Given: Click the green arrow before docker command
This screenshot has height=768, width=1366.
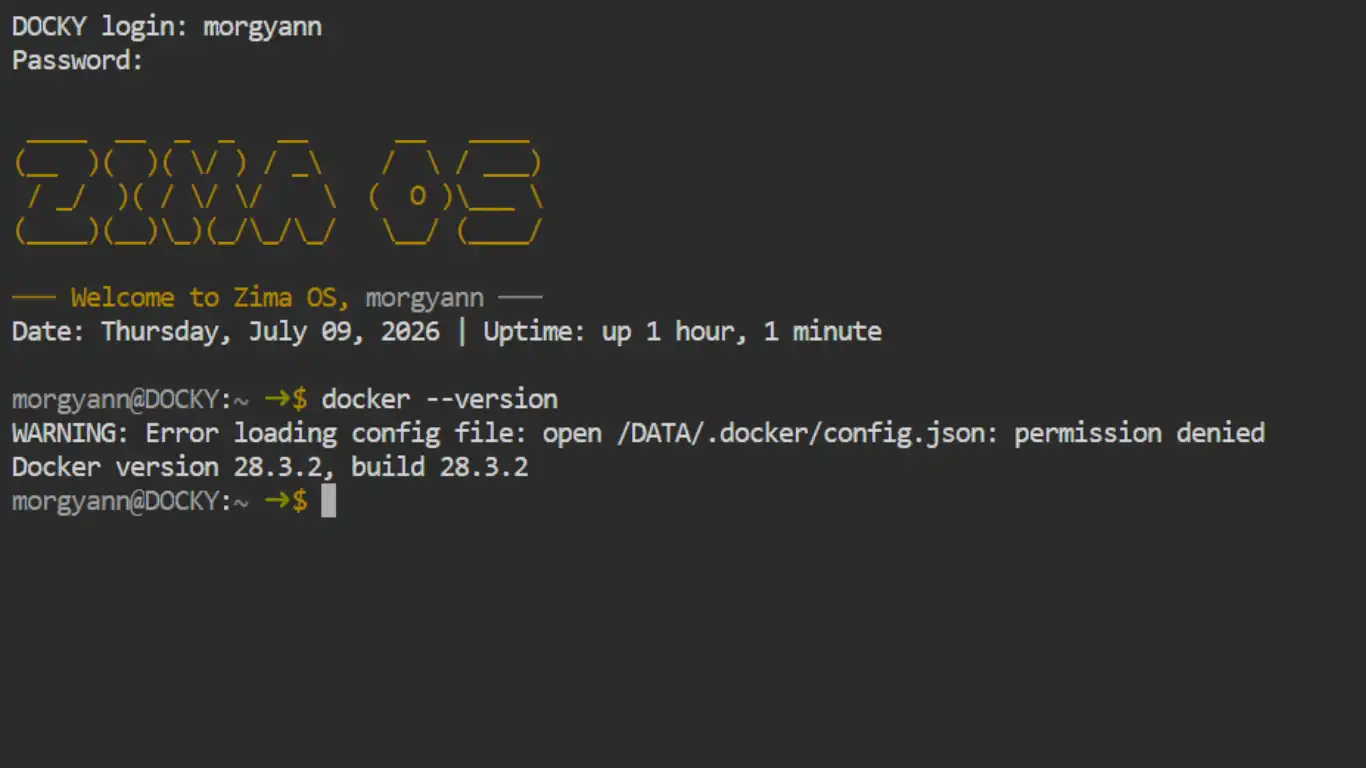Looking at the screenshot, I should 277,399.
